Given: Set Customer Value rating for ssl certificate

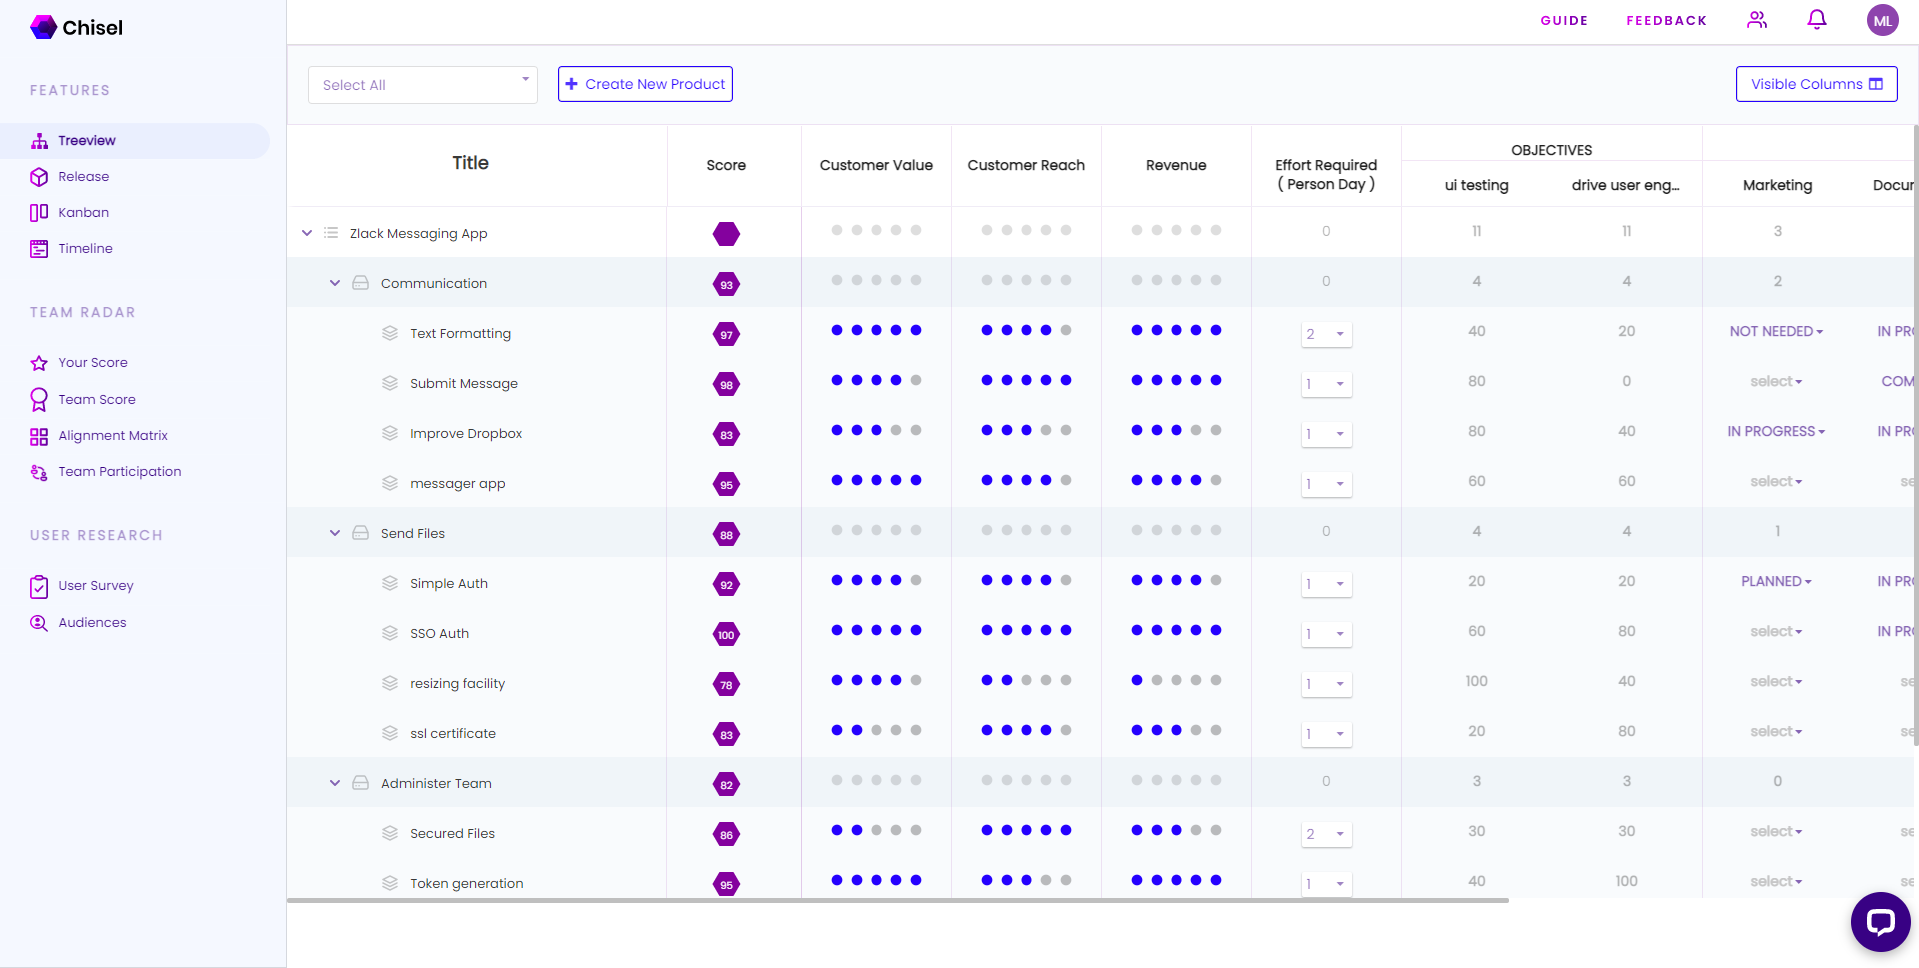Looking at the screenshot, I should point(875,732).
